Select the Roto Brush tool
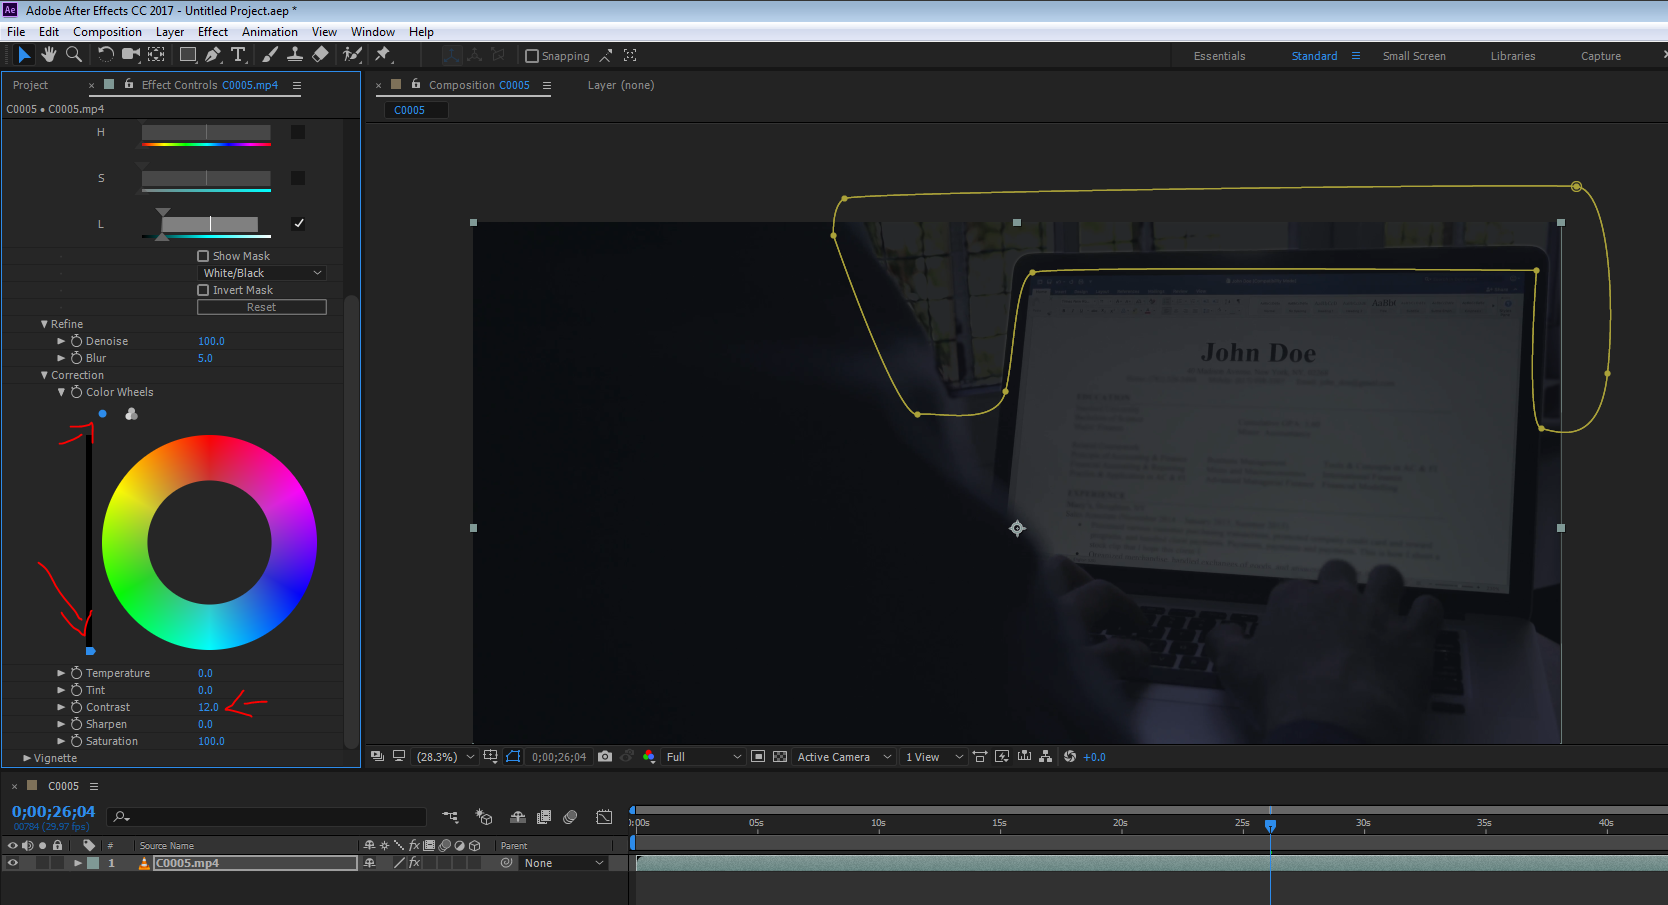This screenshot has height=905, width=1668. 351,55
